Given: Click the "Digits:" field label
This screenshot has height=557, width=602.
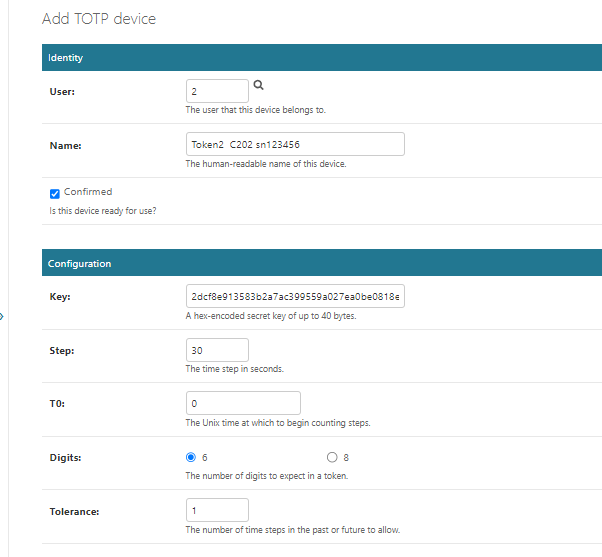Looking at the screenshot, I should pyautogui.click(x=65, y=458).
